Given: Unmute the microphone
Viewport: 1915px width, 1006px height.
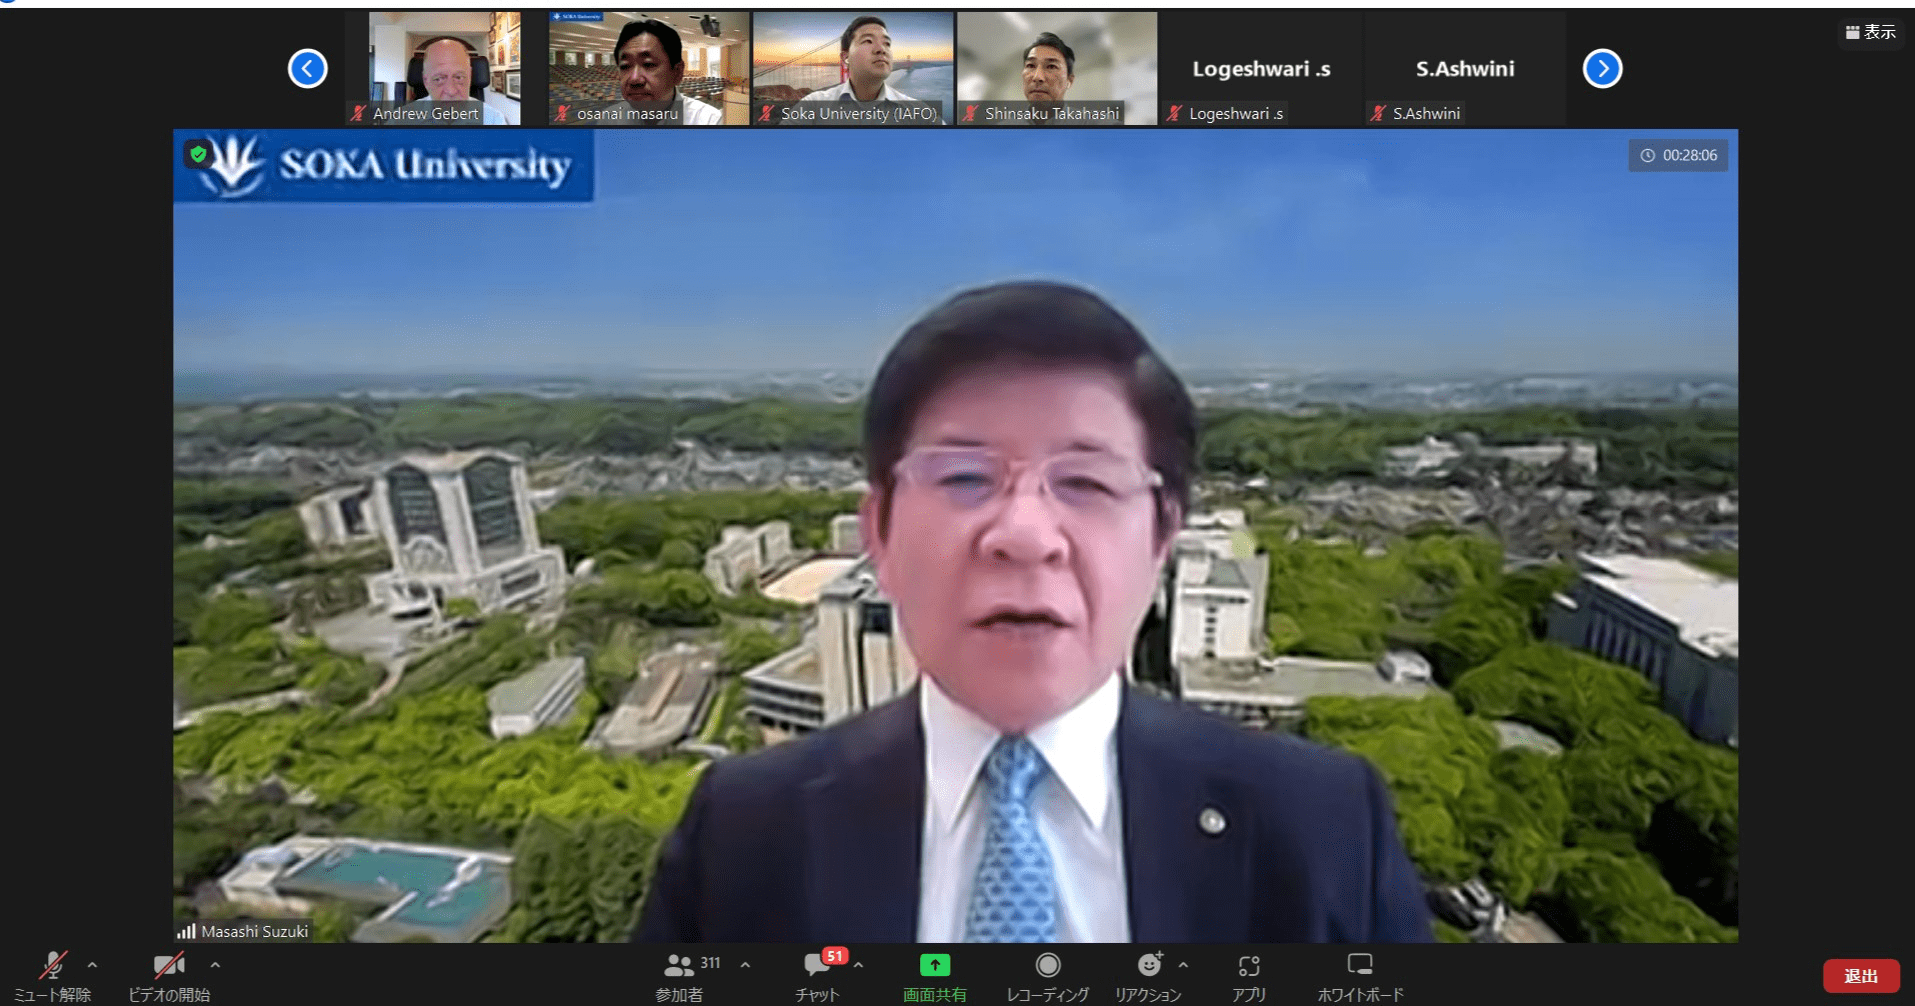Looking at the screenshot, I should coord(52,966).
